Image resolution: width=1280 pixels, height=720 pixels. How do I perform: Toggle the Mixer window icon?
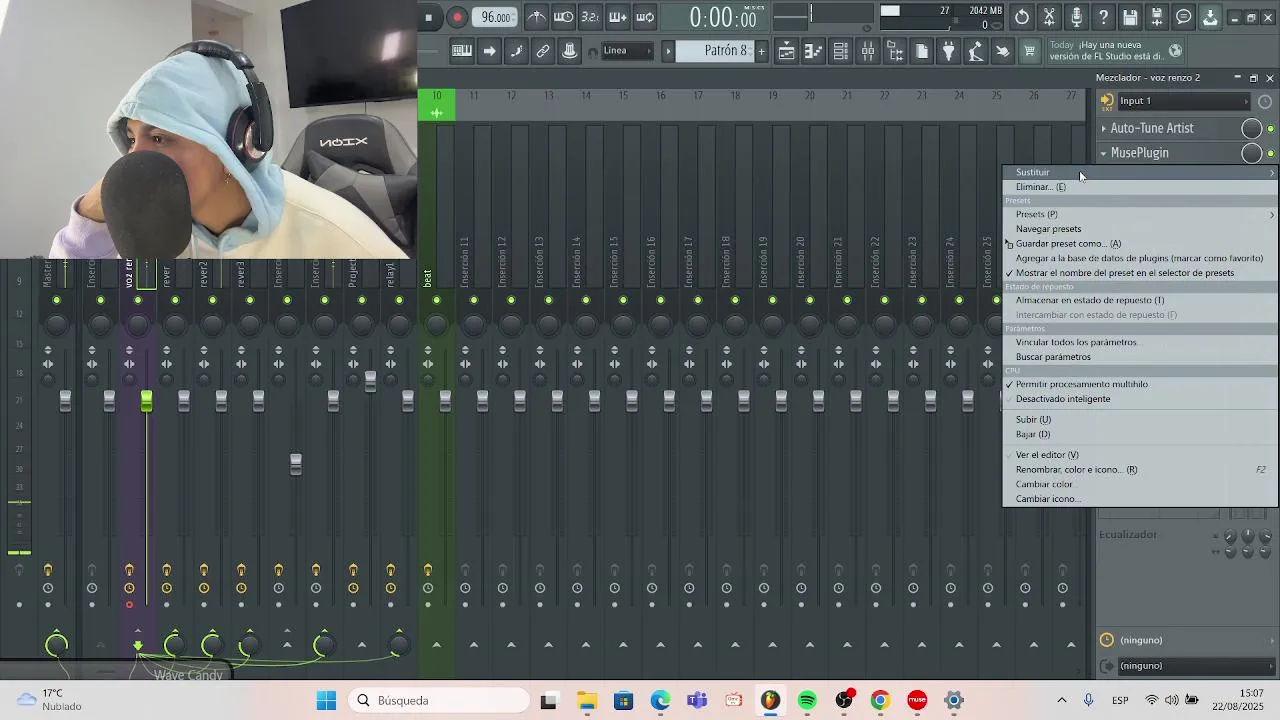[x=868, y=51]
